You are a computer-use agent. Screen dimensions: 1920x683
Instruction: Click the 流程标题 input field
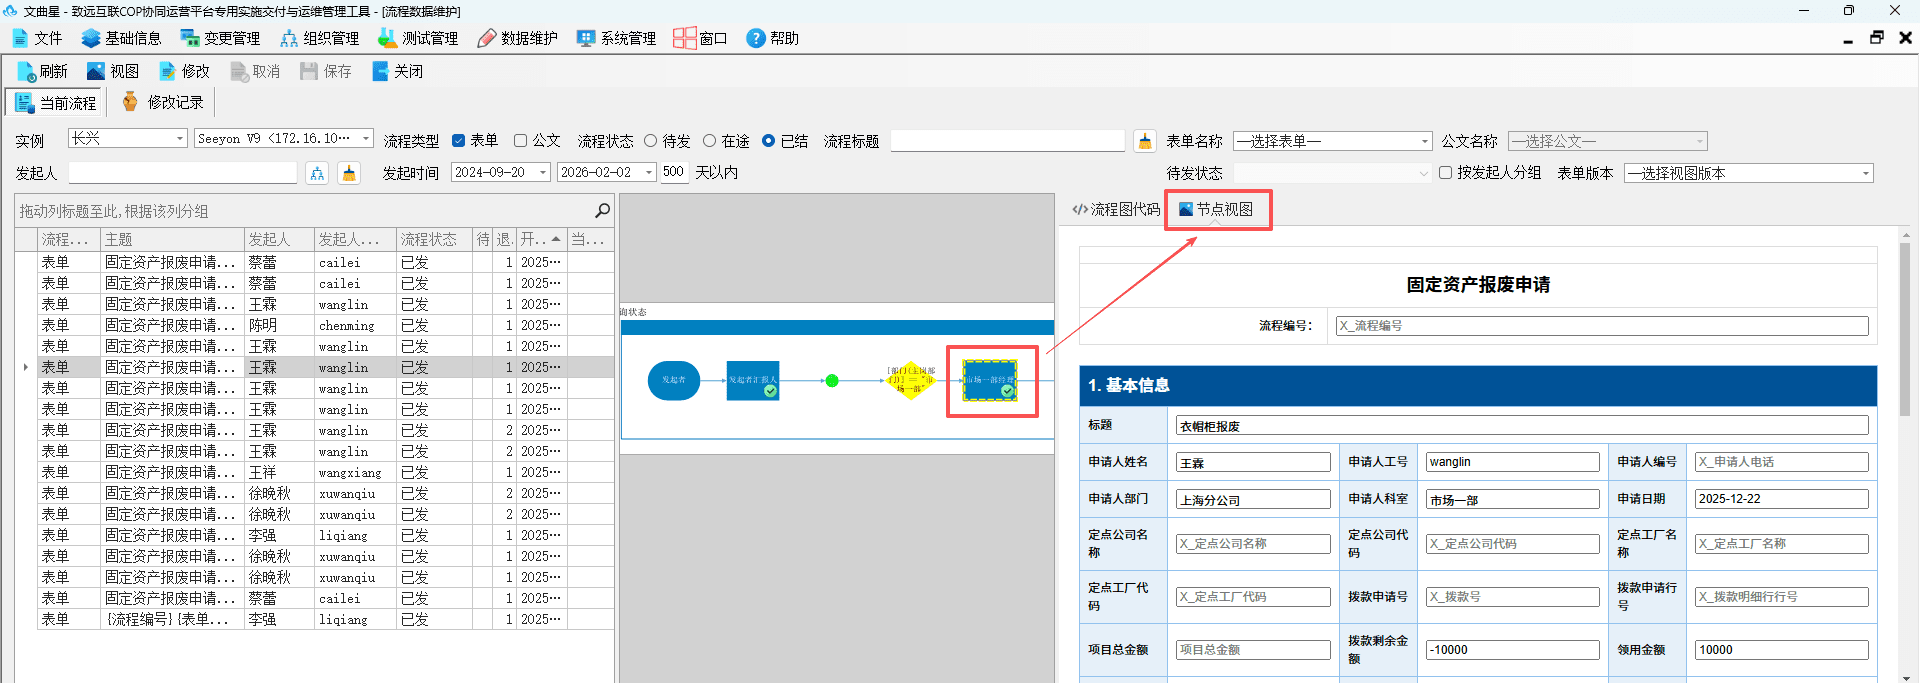coord(1008,141)
